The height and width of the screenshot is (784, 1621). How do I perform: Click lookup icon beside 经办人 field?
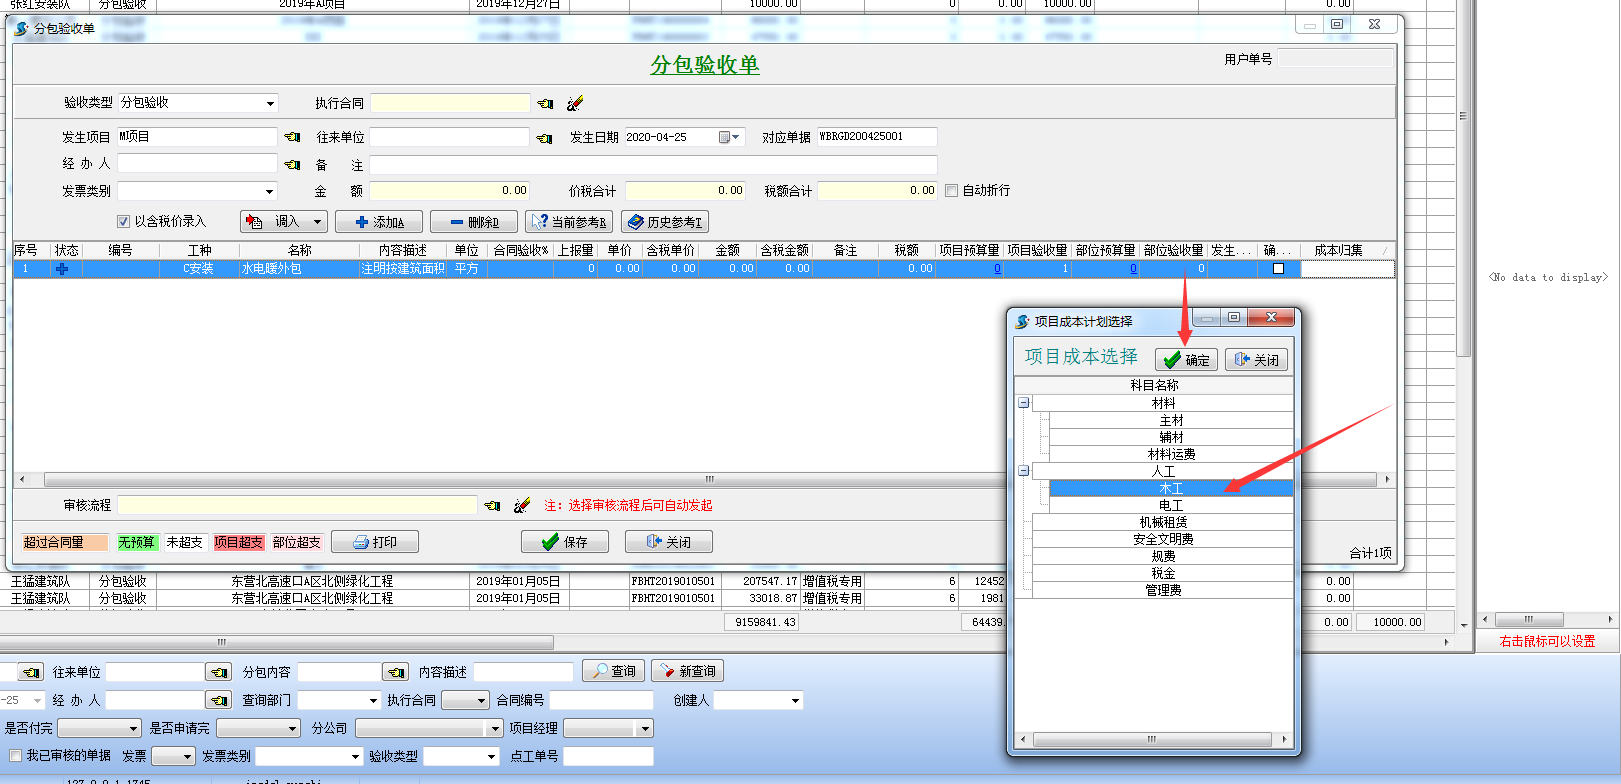coord(292,164)
